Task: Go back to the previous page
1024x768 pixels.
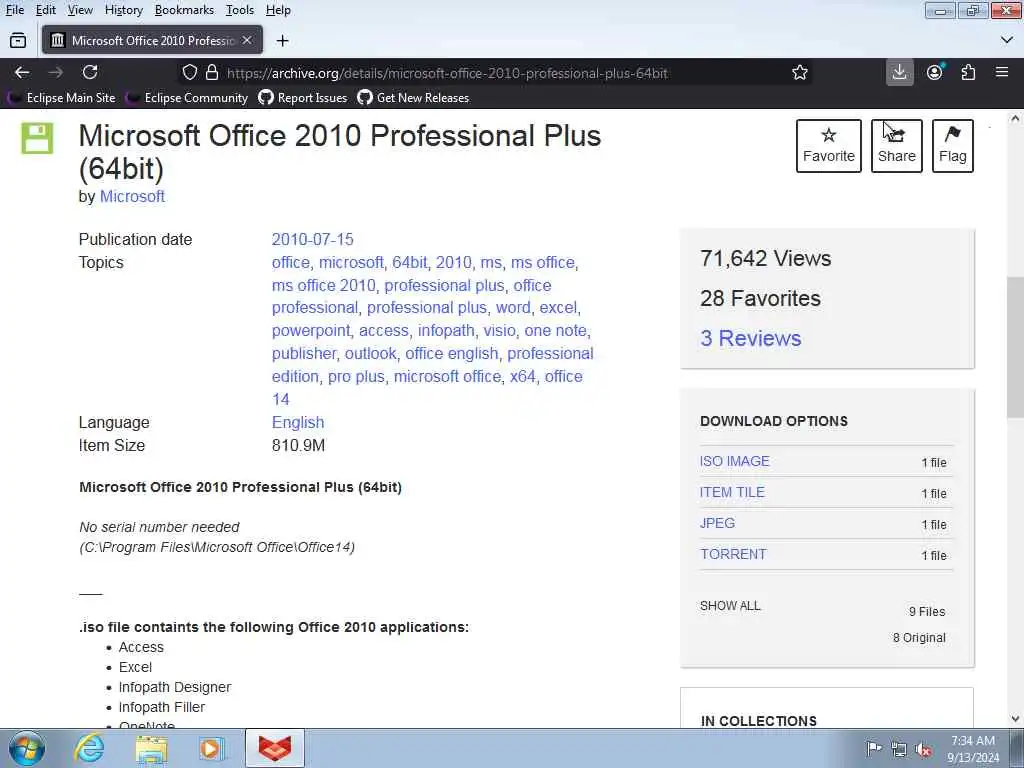Action: coord(22,72)
